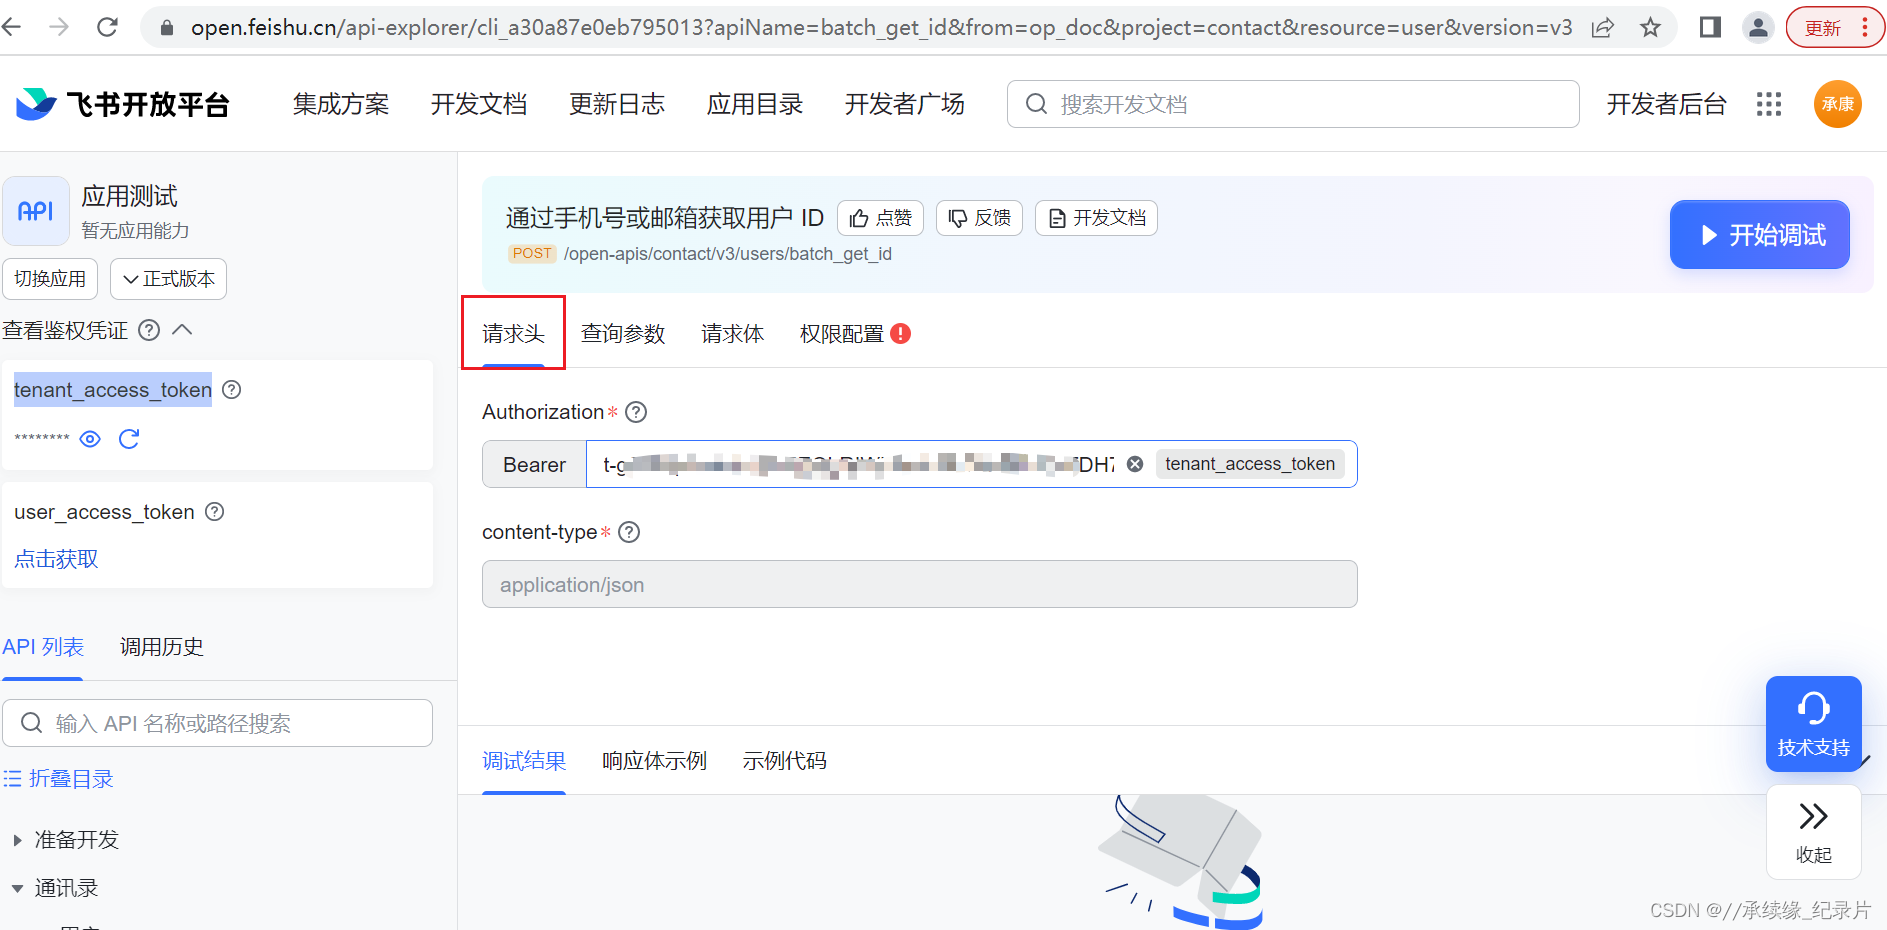Viewport: 1887px width, 930px height.
Task: Reload the page with the refresh icon
Action: 107,27
